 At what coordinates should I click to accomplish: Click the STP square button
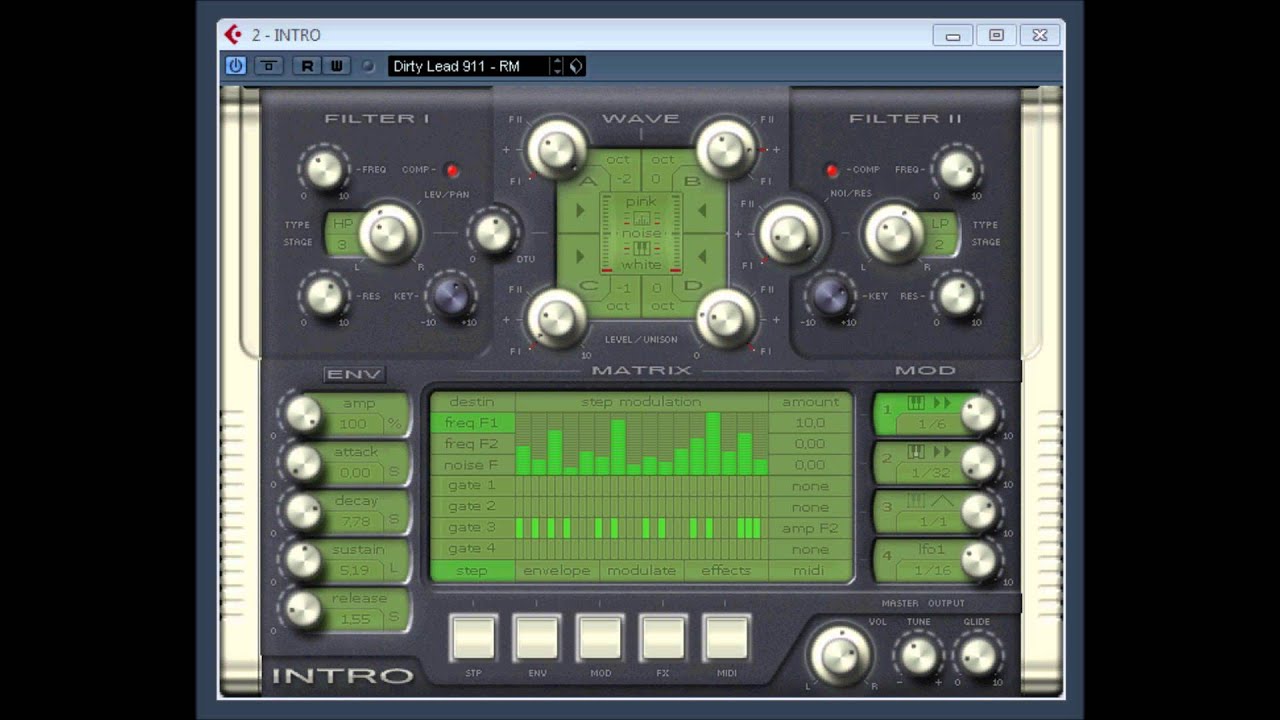coord(473,638)
